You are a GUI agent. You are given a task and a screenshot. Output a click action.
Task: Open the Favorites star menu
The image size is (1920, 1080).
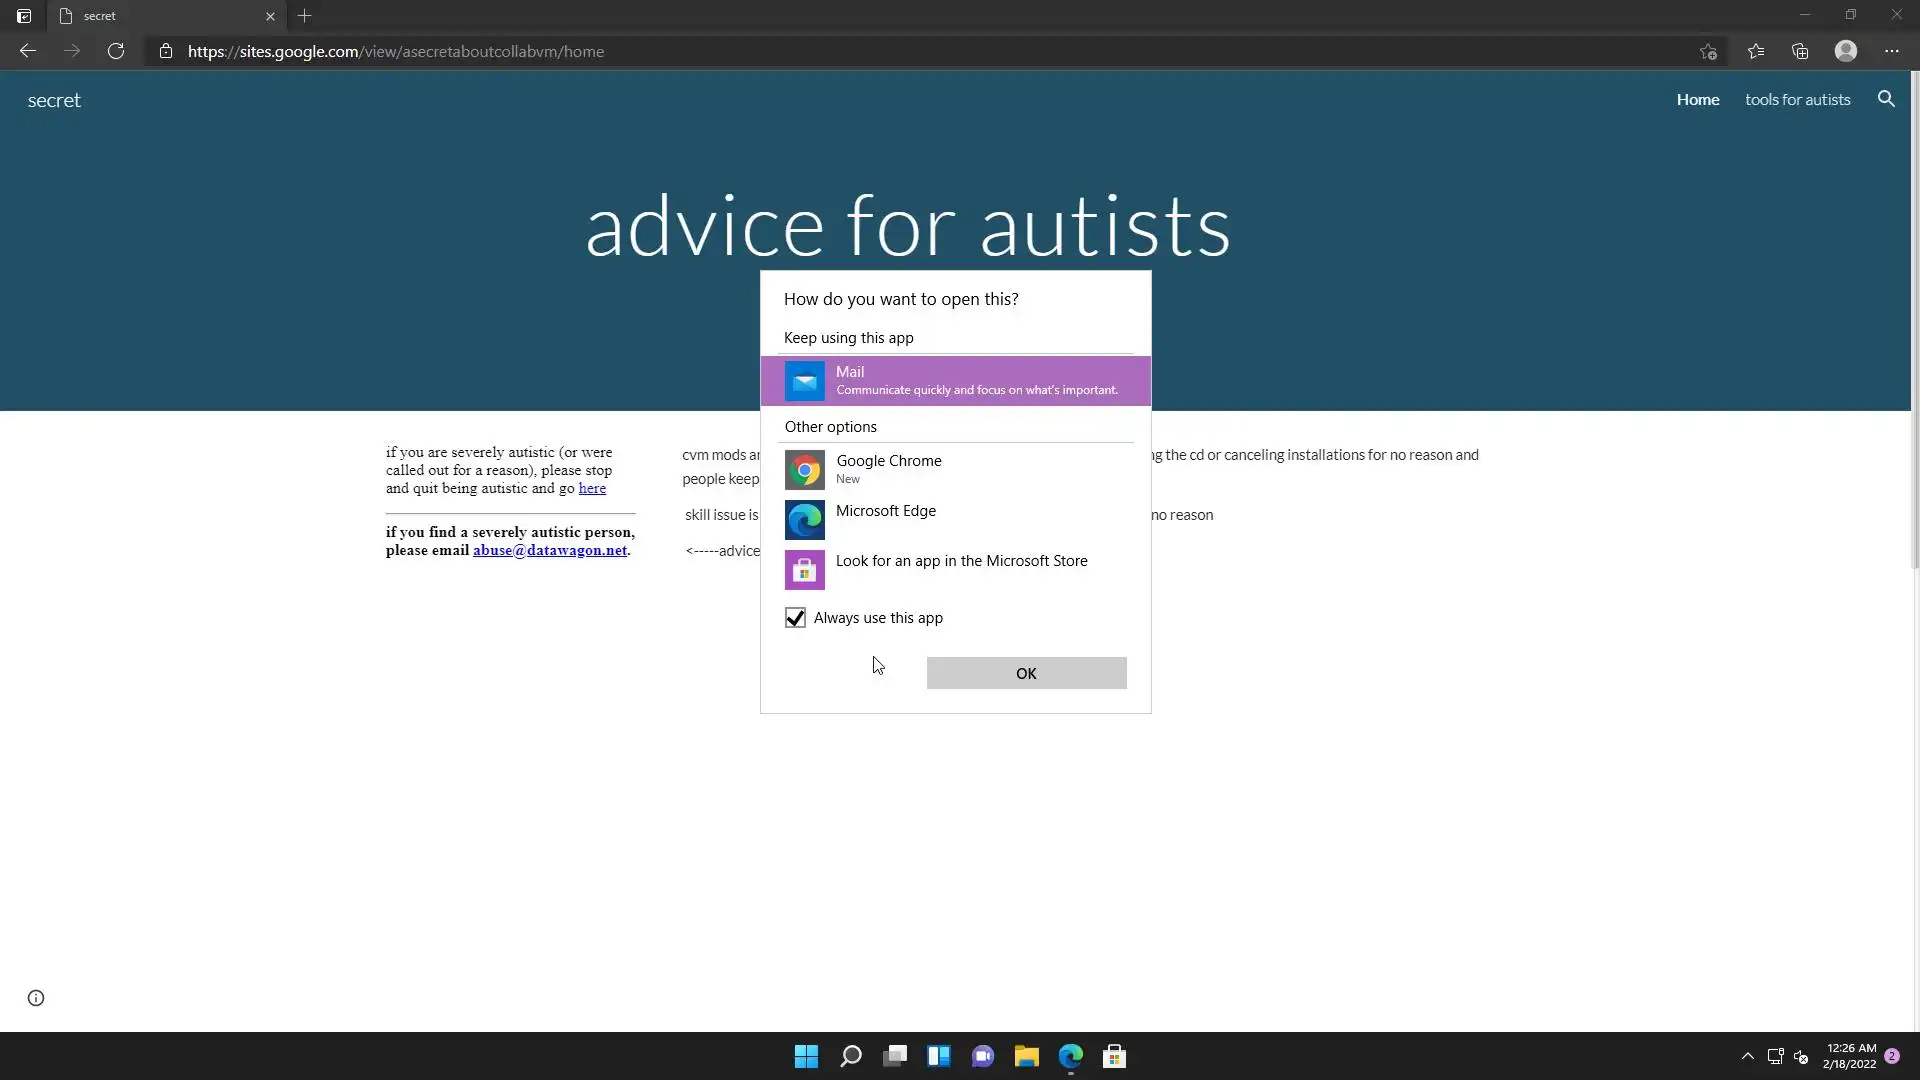pyautogui.click(x=1755, y=51)
